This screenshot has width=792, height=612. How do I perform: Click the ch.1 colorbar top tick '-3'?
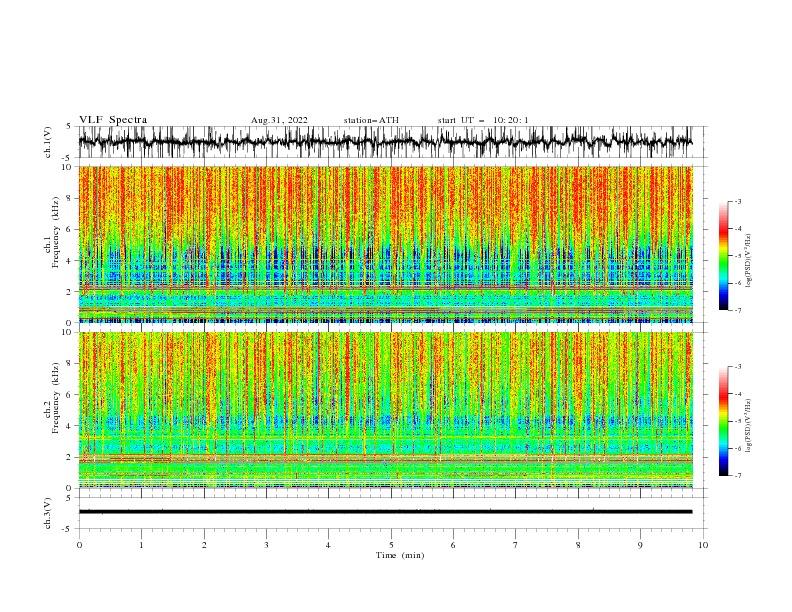738,201
